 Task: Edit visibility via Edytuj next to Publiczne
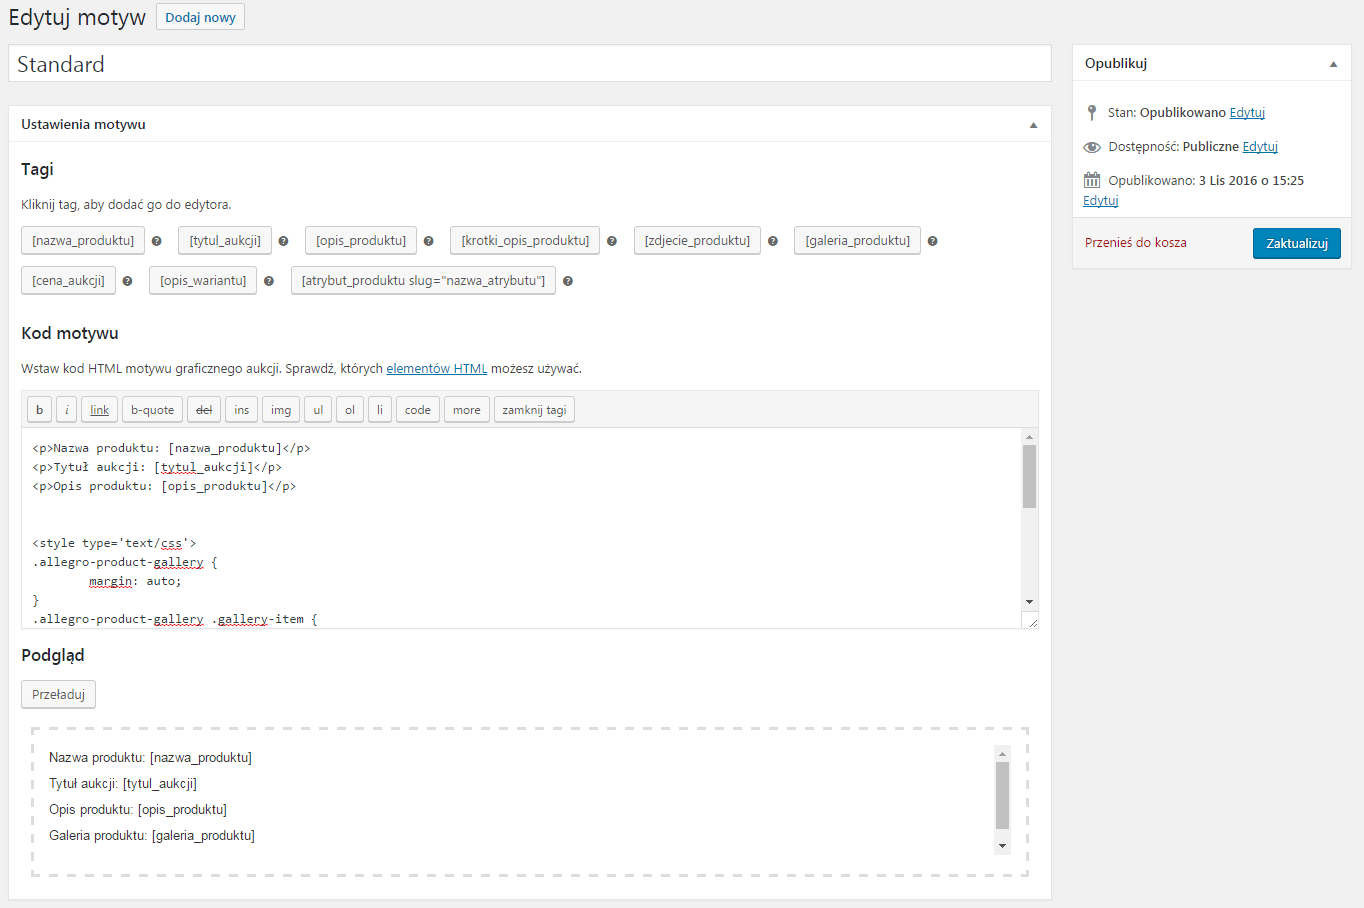click(x=1260, y=147)
